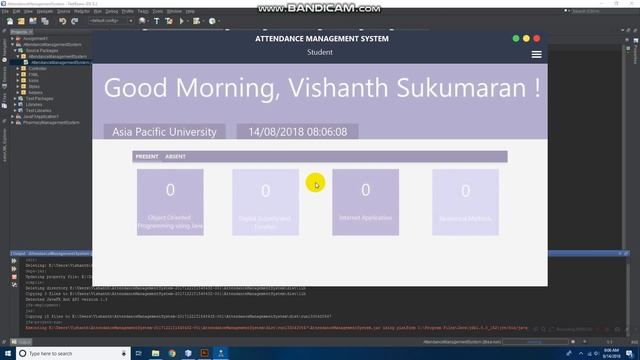Screen dimensions: 640x360
Task: Expand the Test Libraries node
Action: (x=15, y=110)
